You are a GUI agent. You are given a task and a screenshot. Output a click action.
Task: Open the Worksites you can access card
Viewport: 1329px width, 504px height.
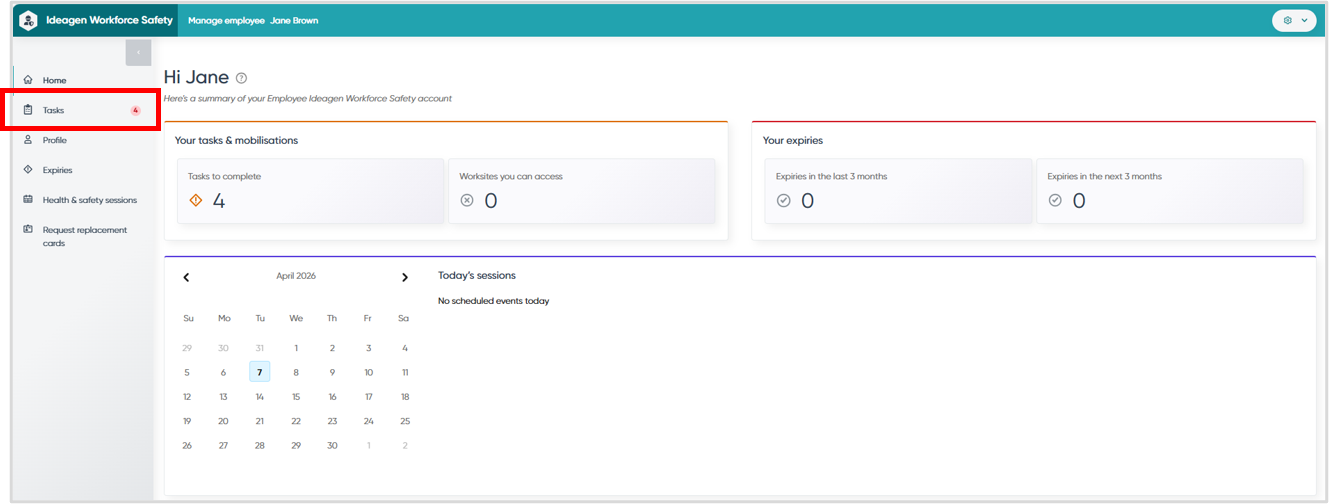pyautogui.click(x=582, y=190)
